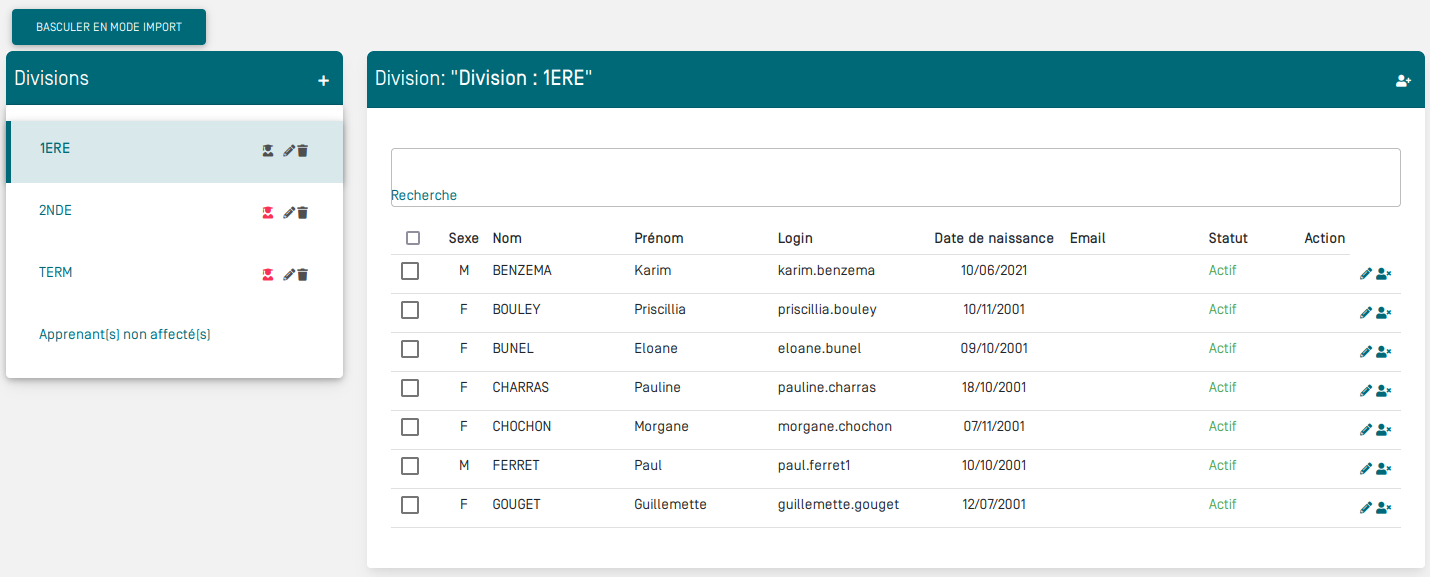Remove Priscillia BOULEY from the division
Screen dimensions: 1430x577
coord(1384,313)
